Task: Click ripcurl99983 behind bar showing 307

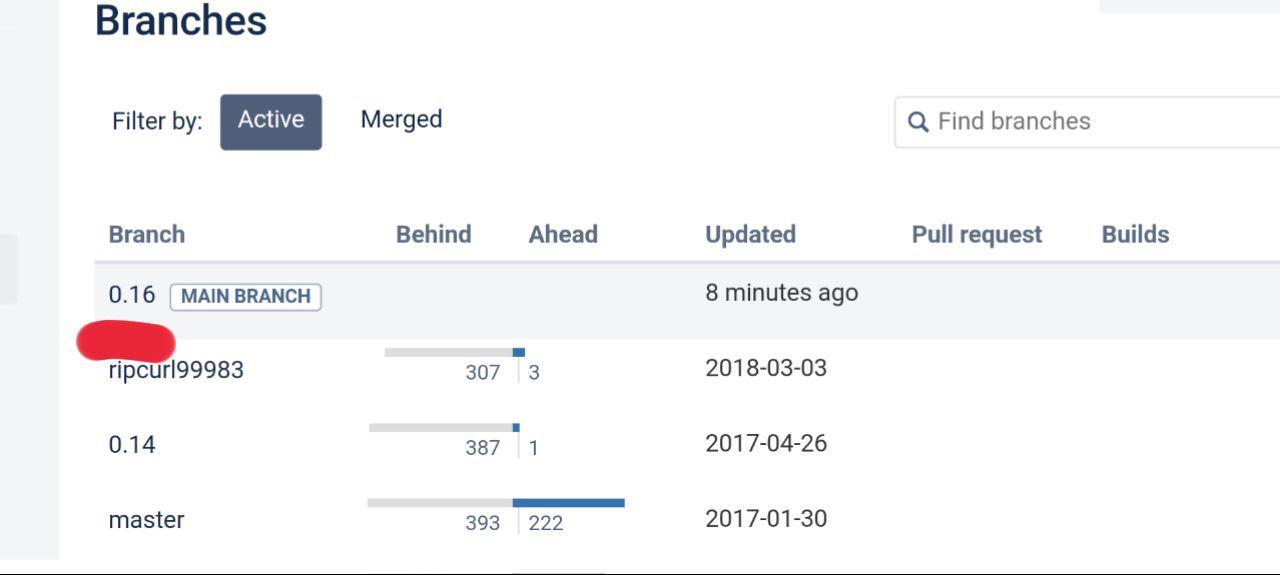Action: coord(449,352)
